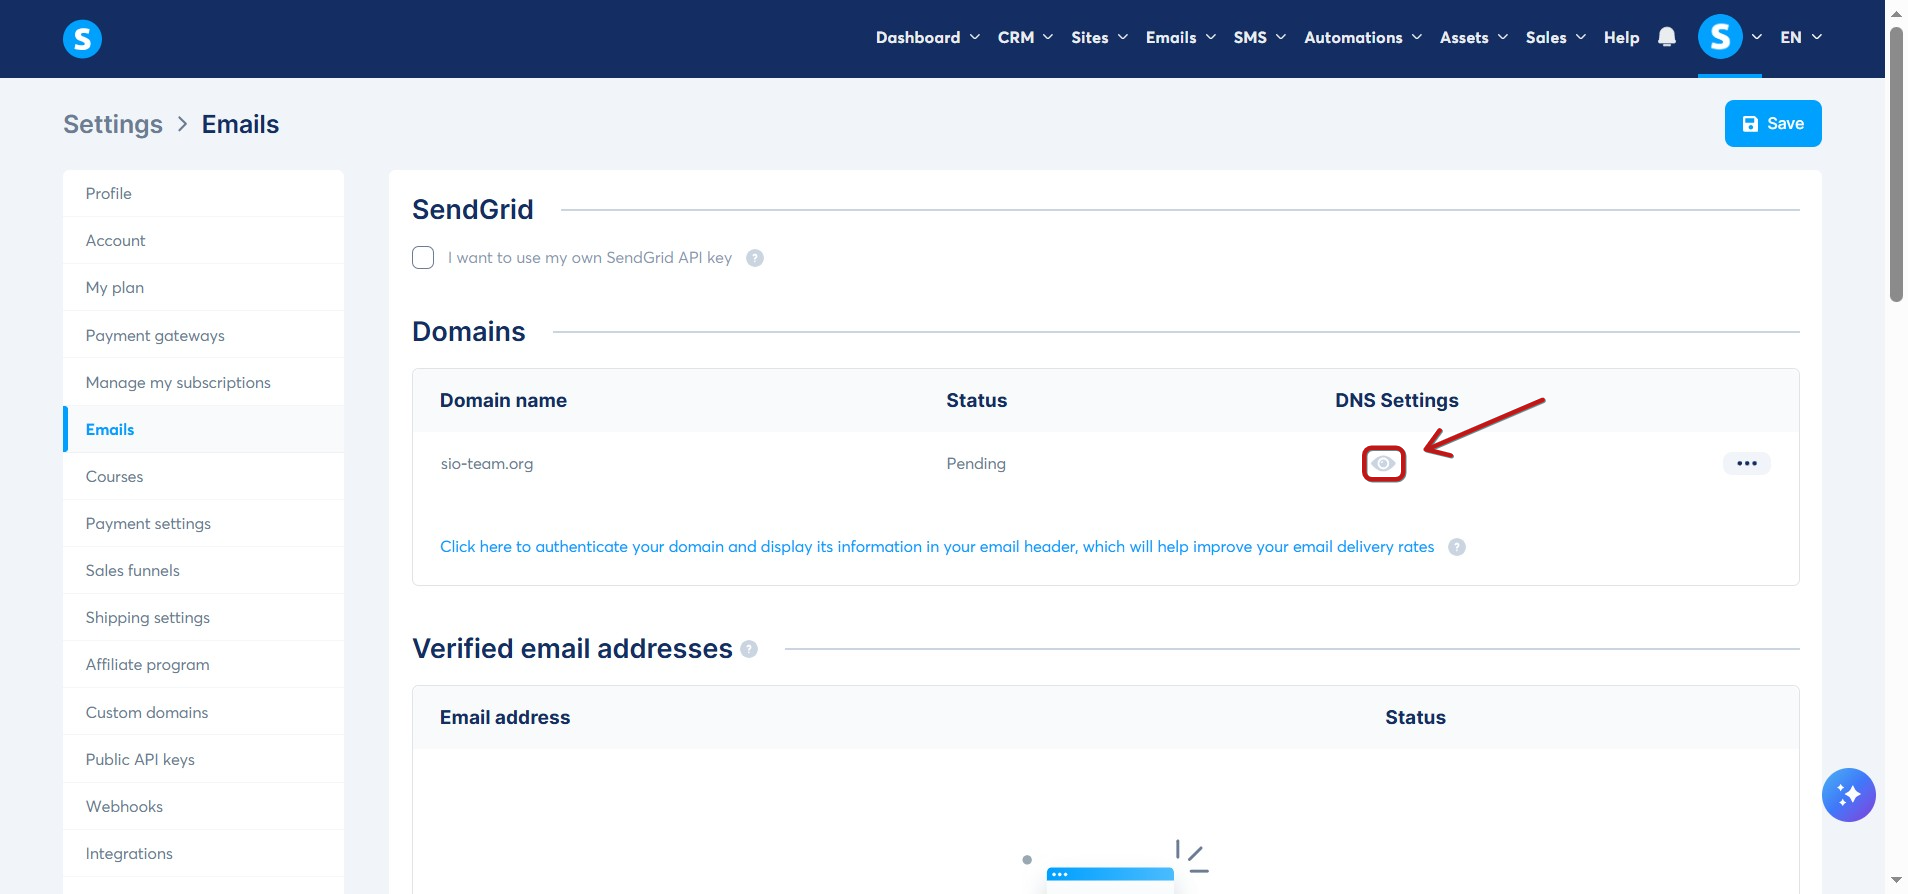This screenshot has height=894, width=1908.
Task: Expand the Automations menu
Action: 1362,37
